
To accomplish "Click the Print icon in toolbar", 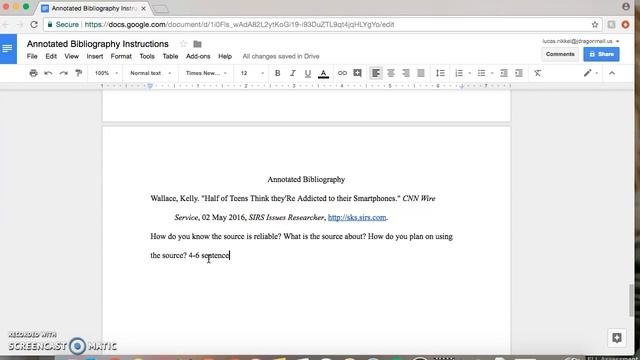I will tap(33, 73).
